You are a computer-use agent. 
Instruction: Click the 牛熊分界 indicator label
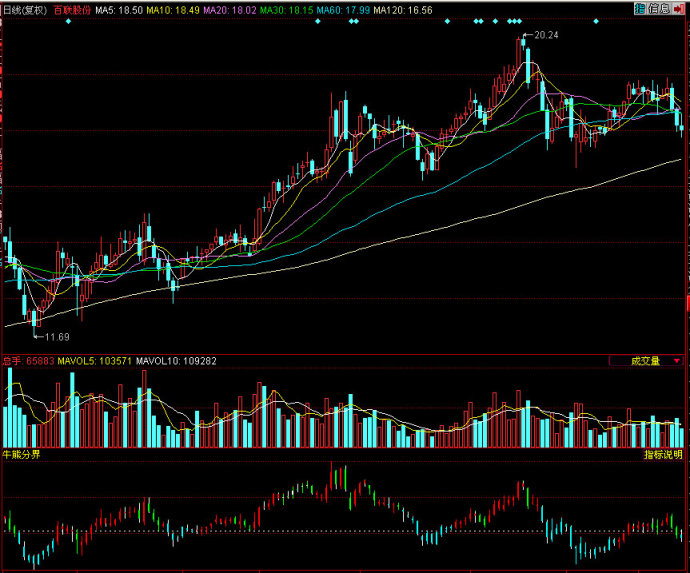click(22, 455)
